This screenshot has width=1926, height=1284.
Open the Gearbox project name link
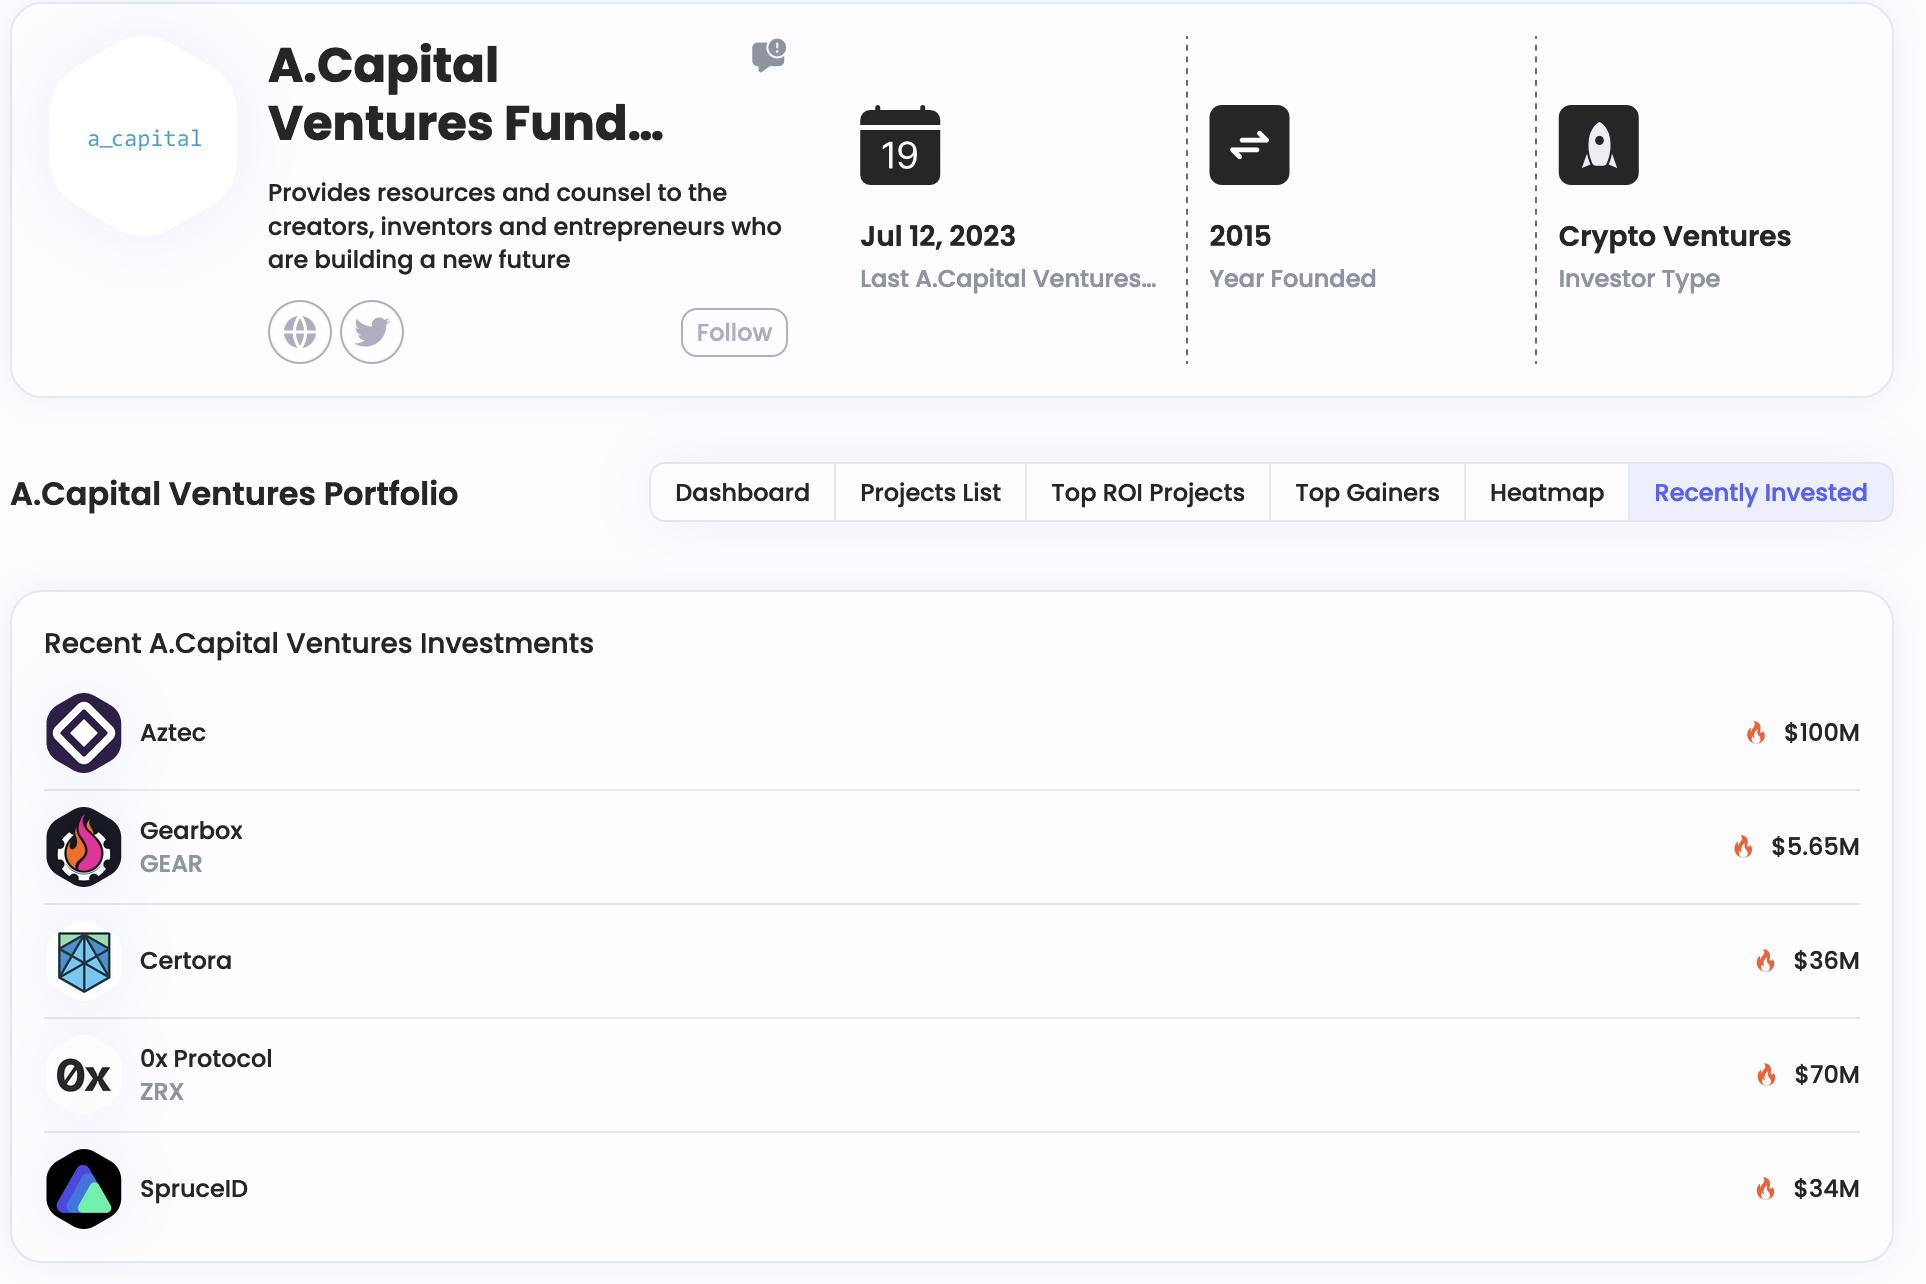[x=191, y=831]
